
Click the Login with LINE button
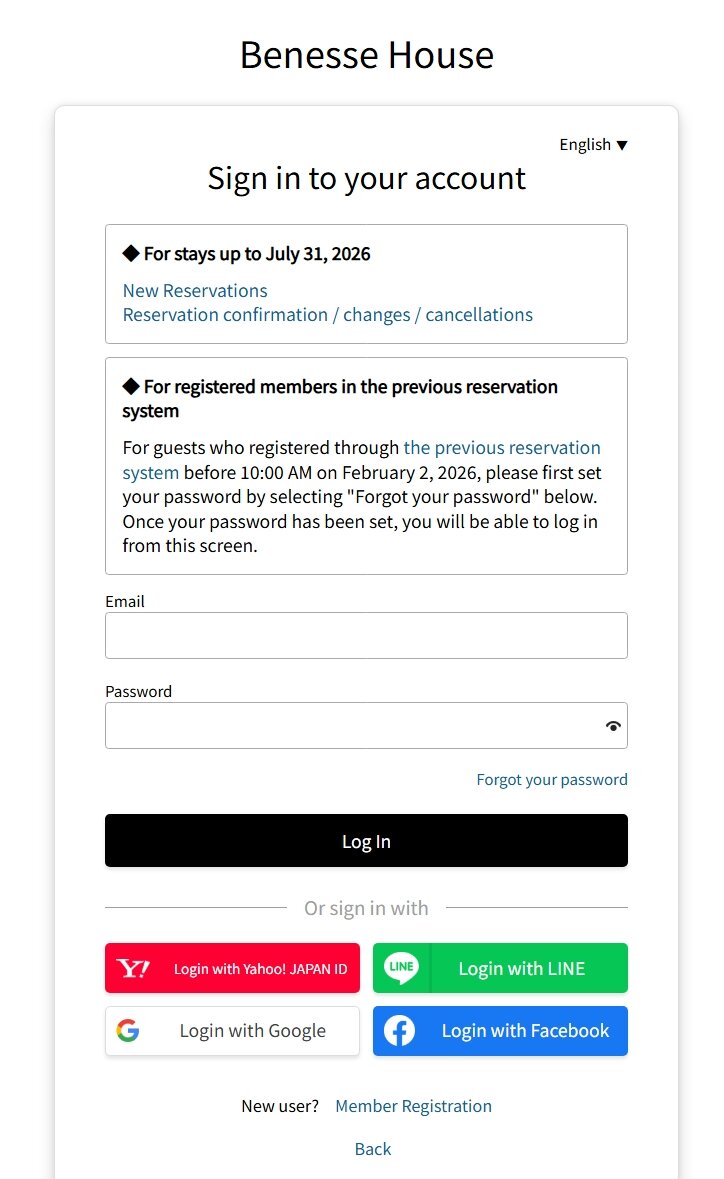pyautogui.click(x=521, y=968)
